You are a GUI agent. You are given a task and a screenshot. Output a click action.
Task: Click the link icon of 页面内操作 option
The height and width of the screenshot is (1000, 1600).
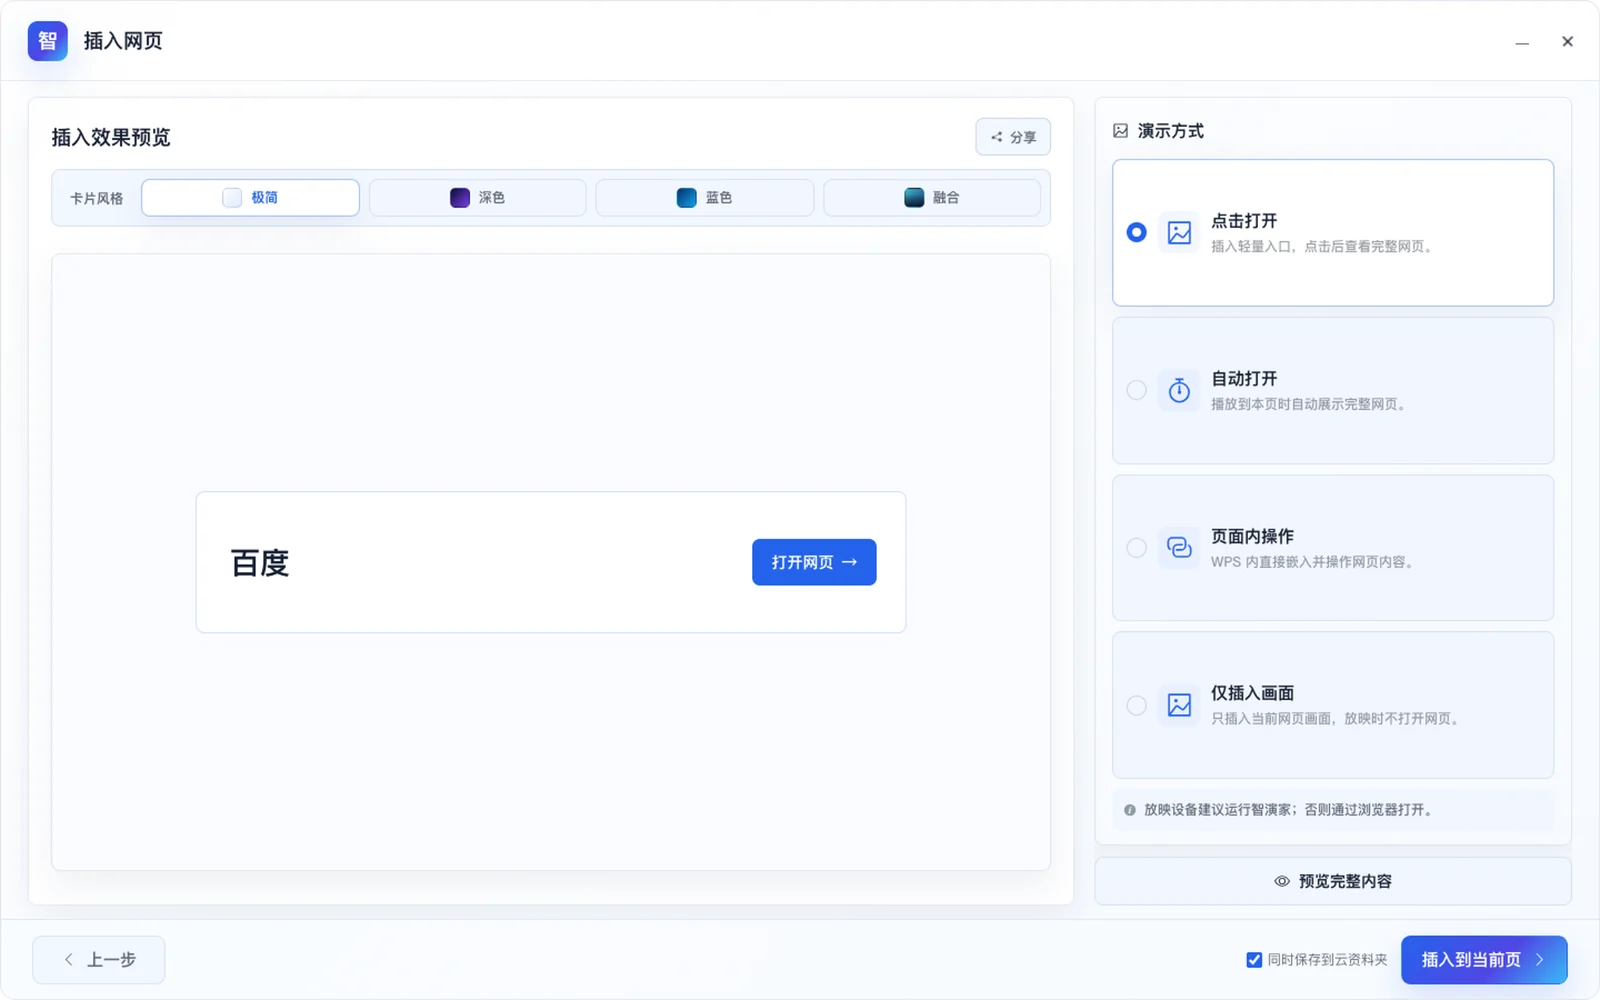click(x=1179, y=548)
